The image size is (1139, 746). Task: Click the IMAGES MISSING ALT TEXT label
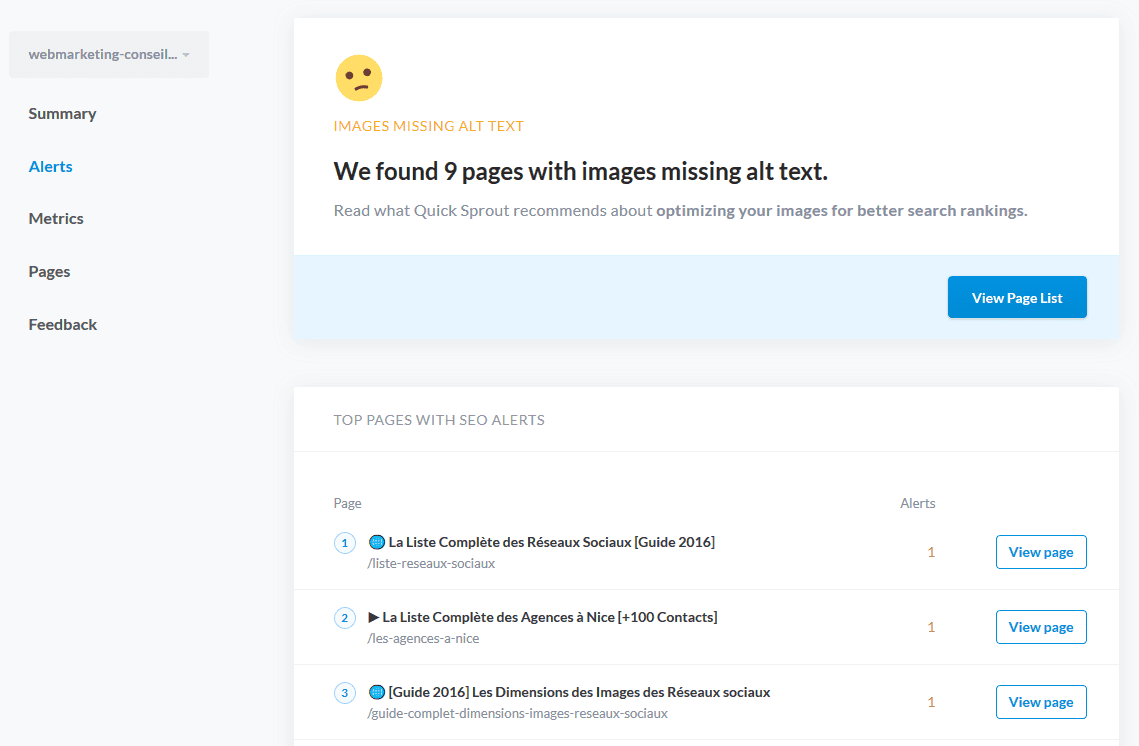[x=429, y=126]
